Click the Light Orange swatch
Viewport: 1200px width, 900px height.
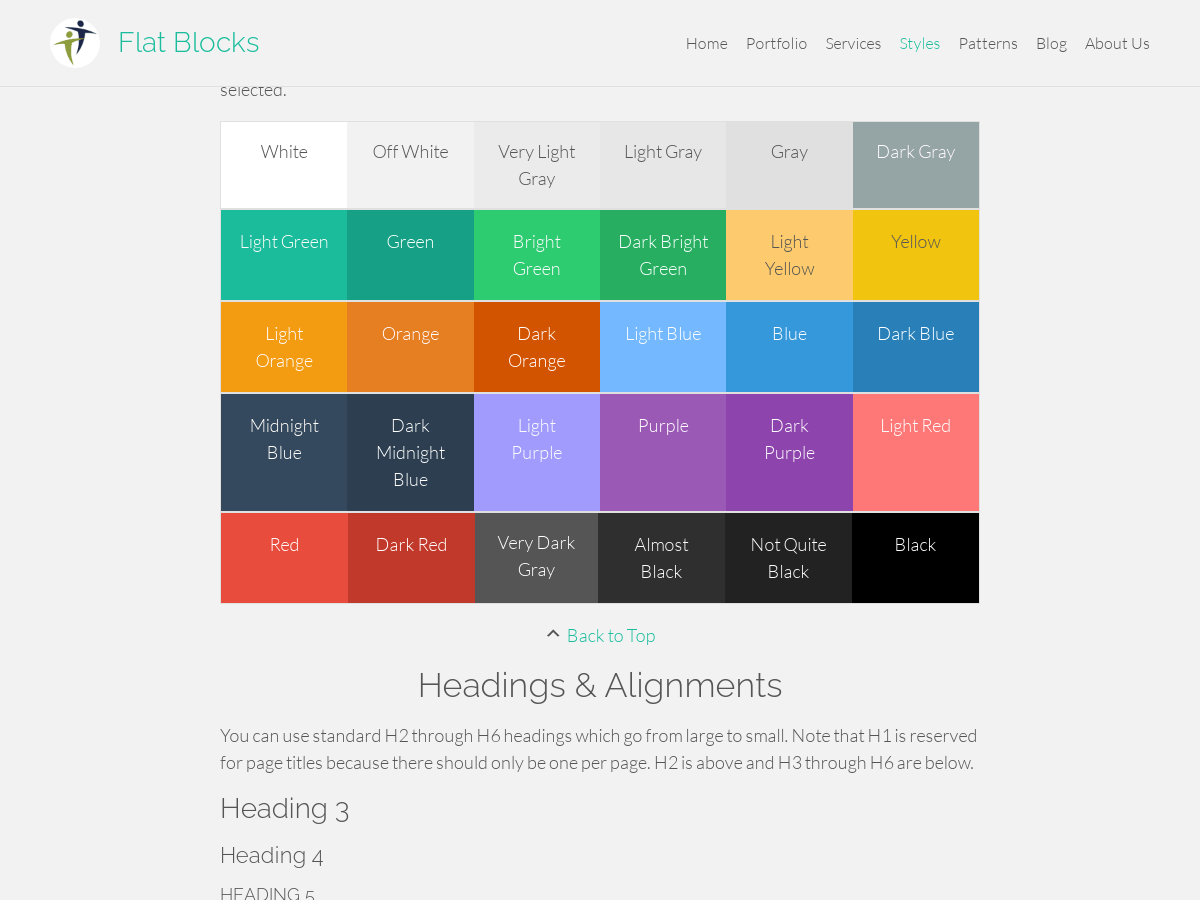[x=284, y=347]
